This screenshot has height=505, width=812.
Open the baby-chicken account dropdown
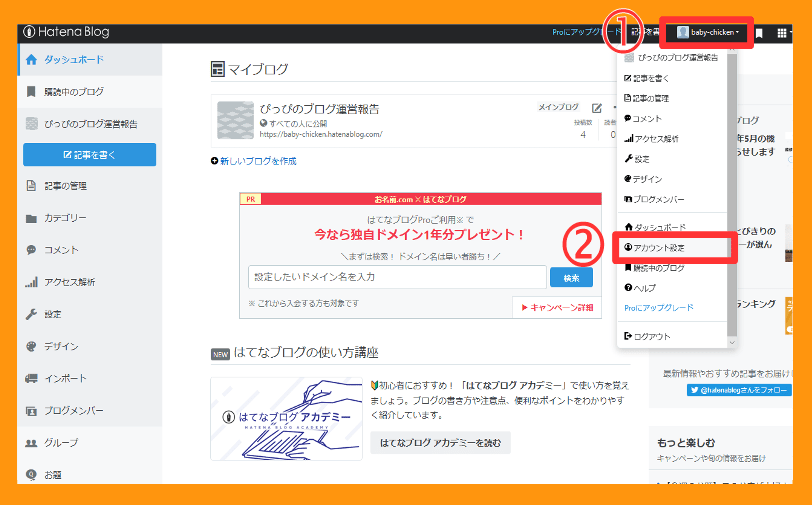click(708, 32)
